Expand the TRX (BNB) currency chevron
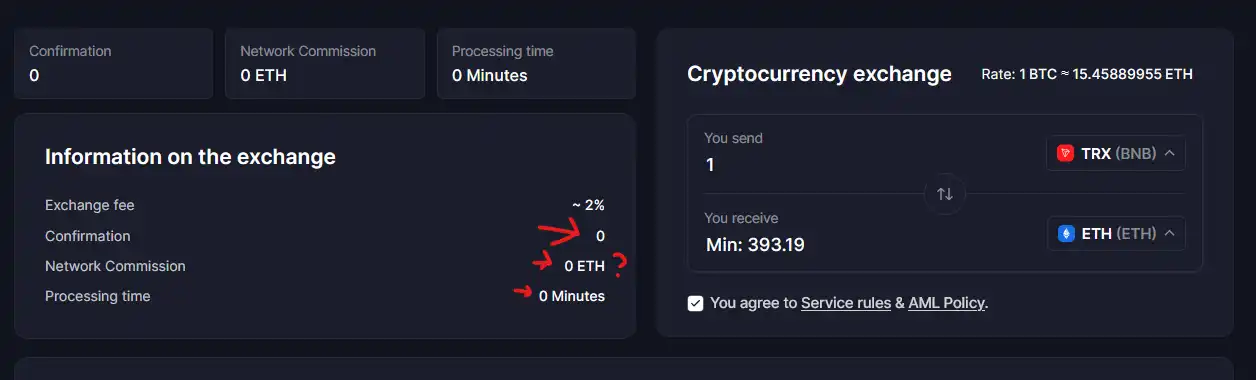The image size is (1256, 380). [x=1169, y=154]
